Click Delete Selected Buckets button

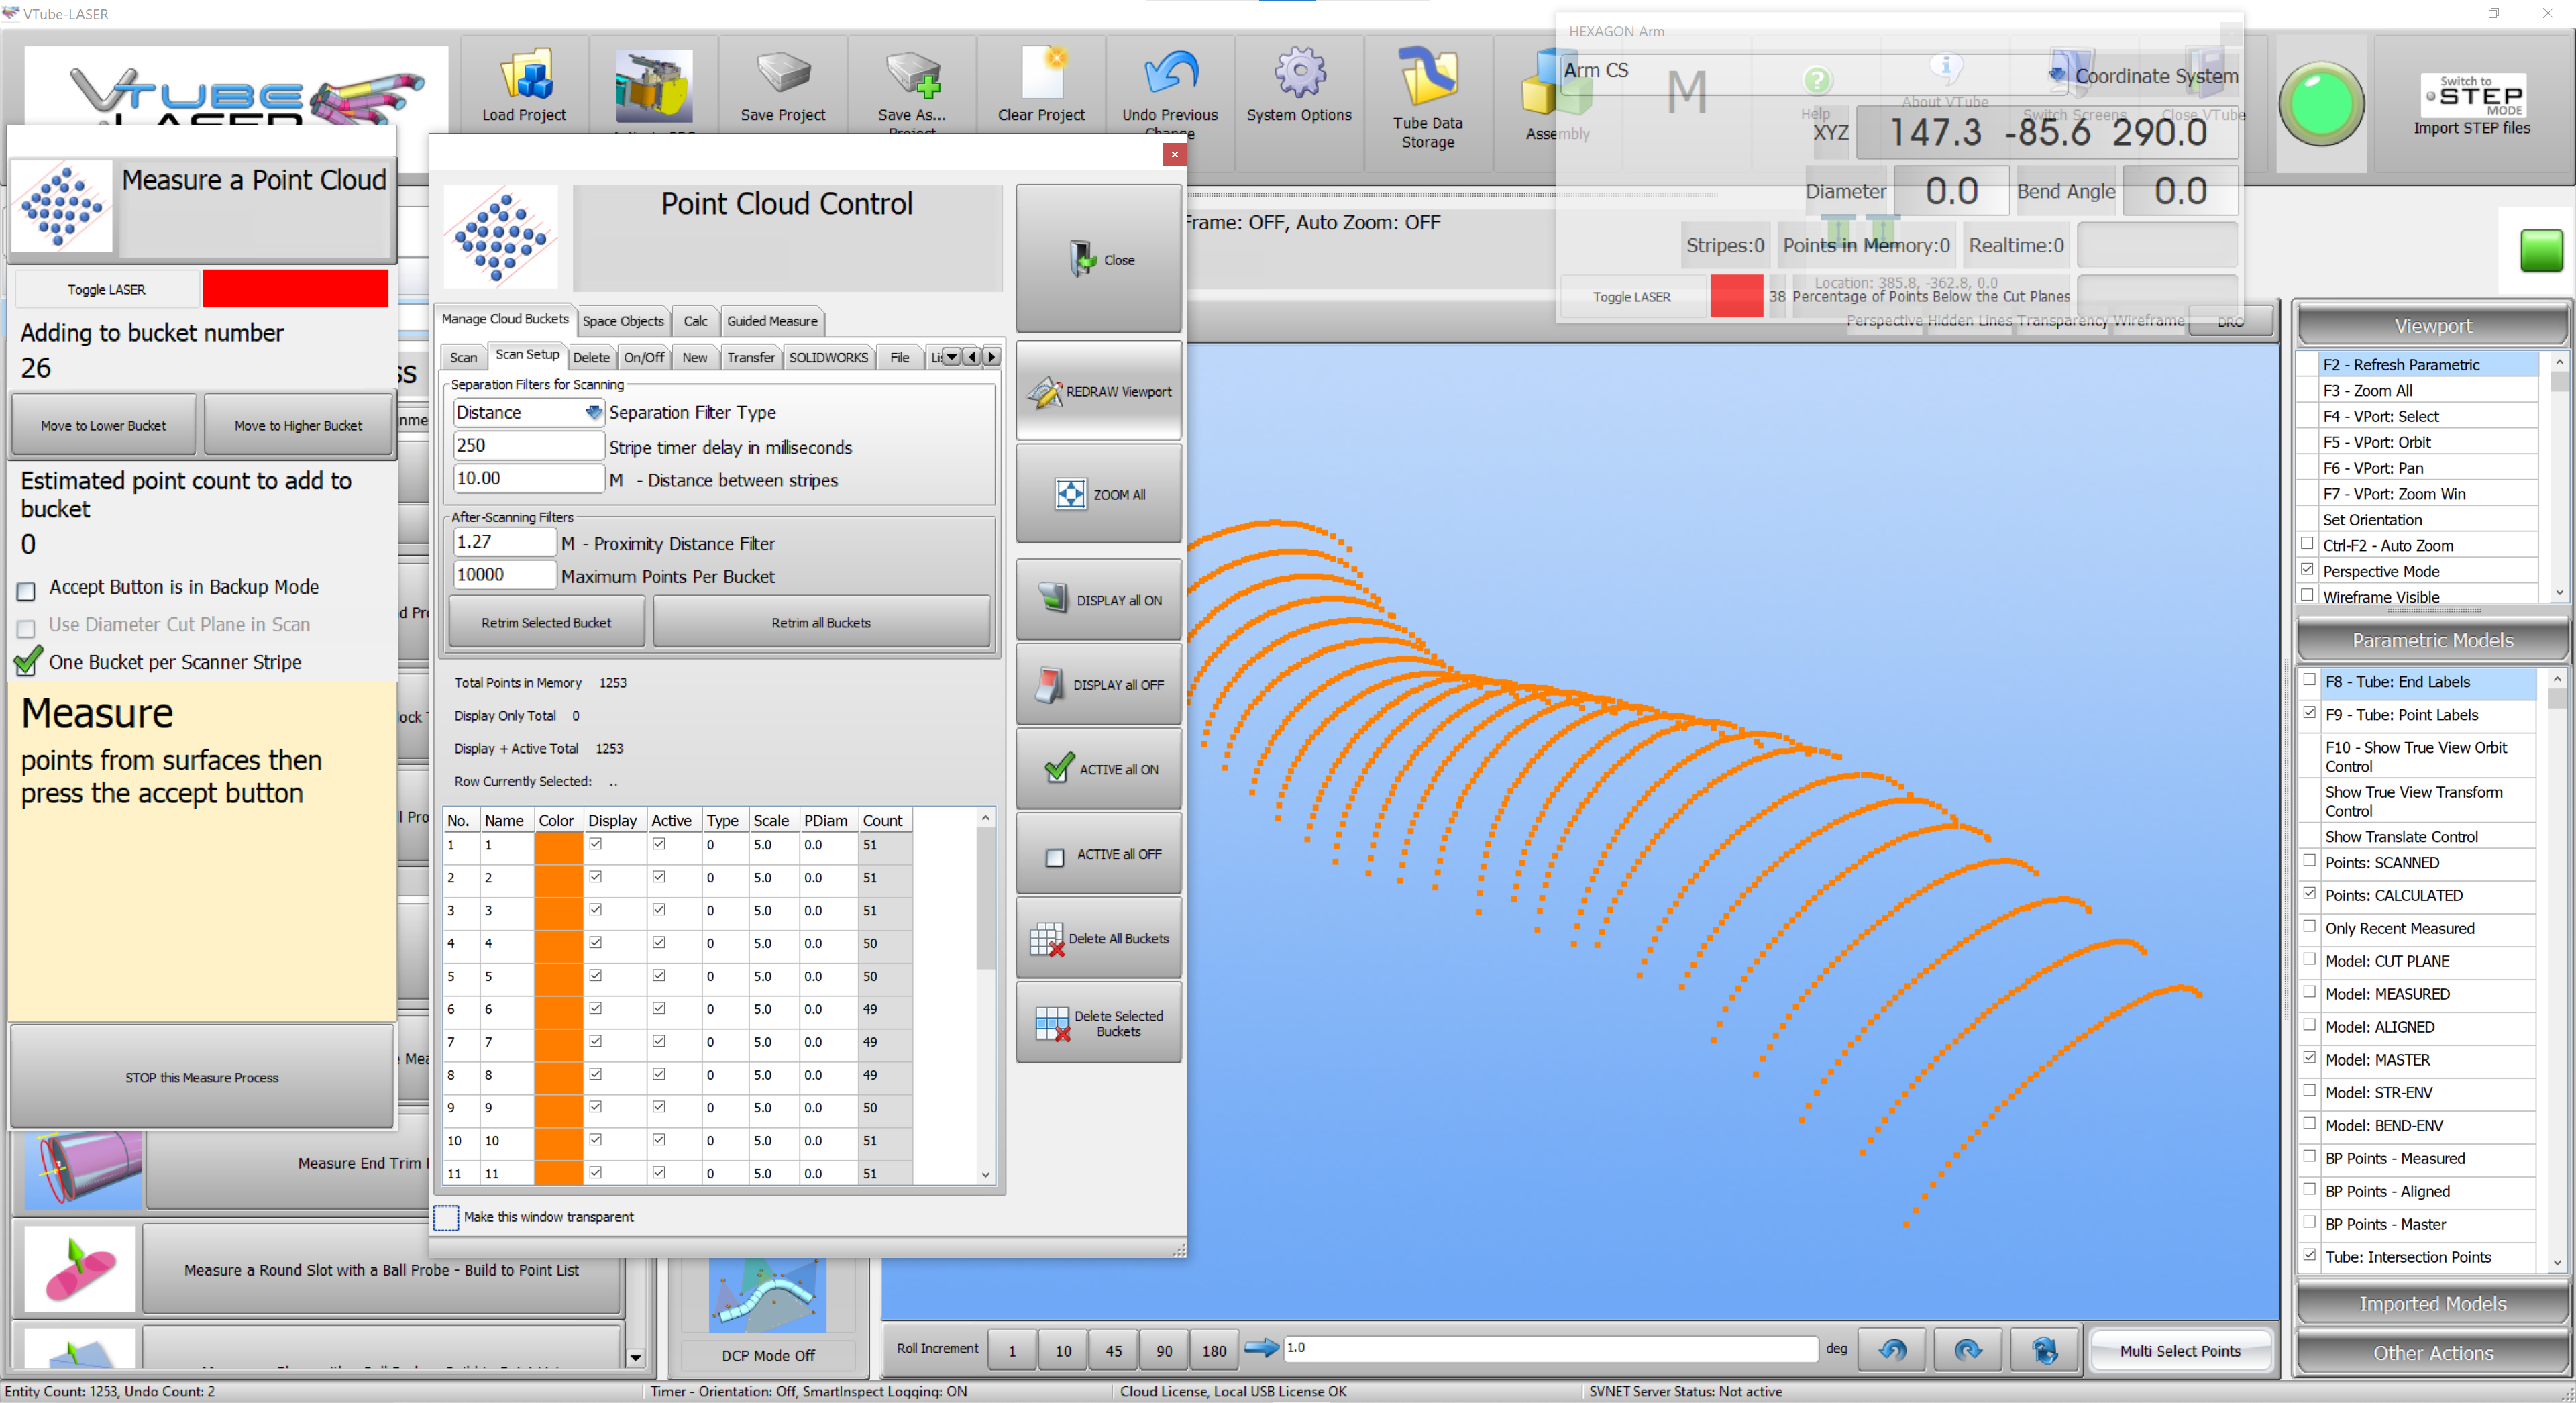coord(1099,1023)
